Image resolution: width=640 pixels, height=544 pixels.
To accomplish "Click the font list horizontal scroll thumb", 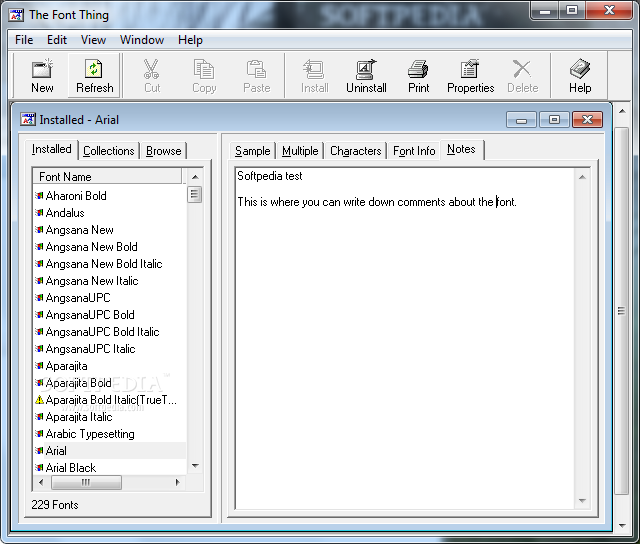I will [x=86, y=482].
